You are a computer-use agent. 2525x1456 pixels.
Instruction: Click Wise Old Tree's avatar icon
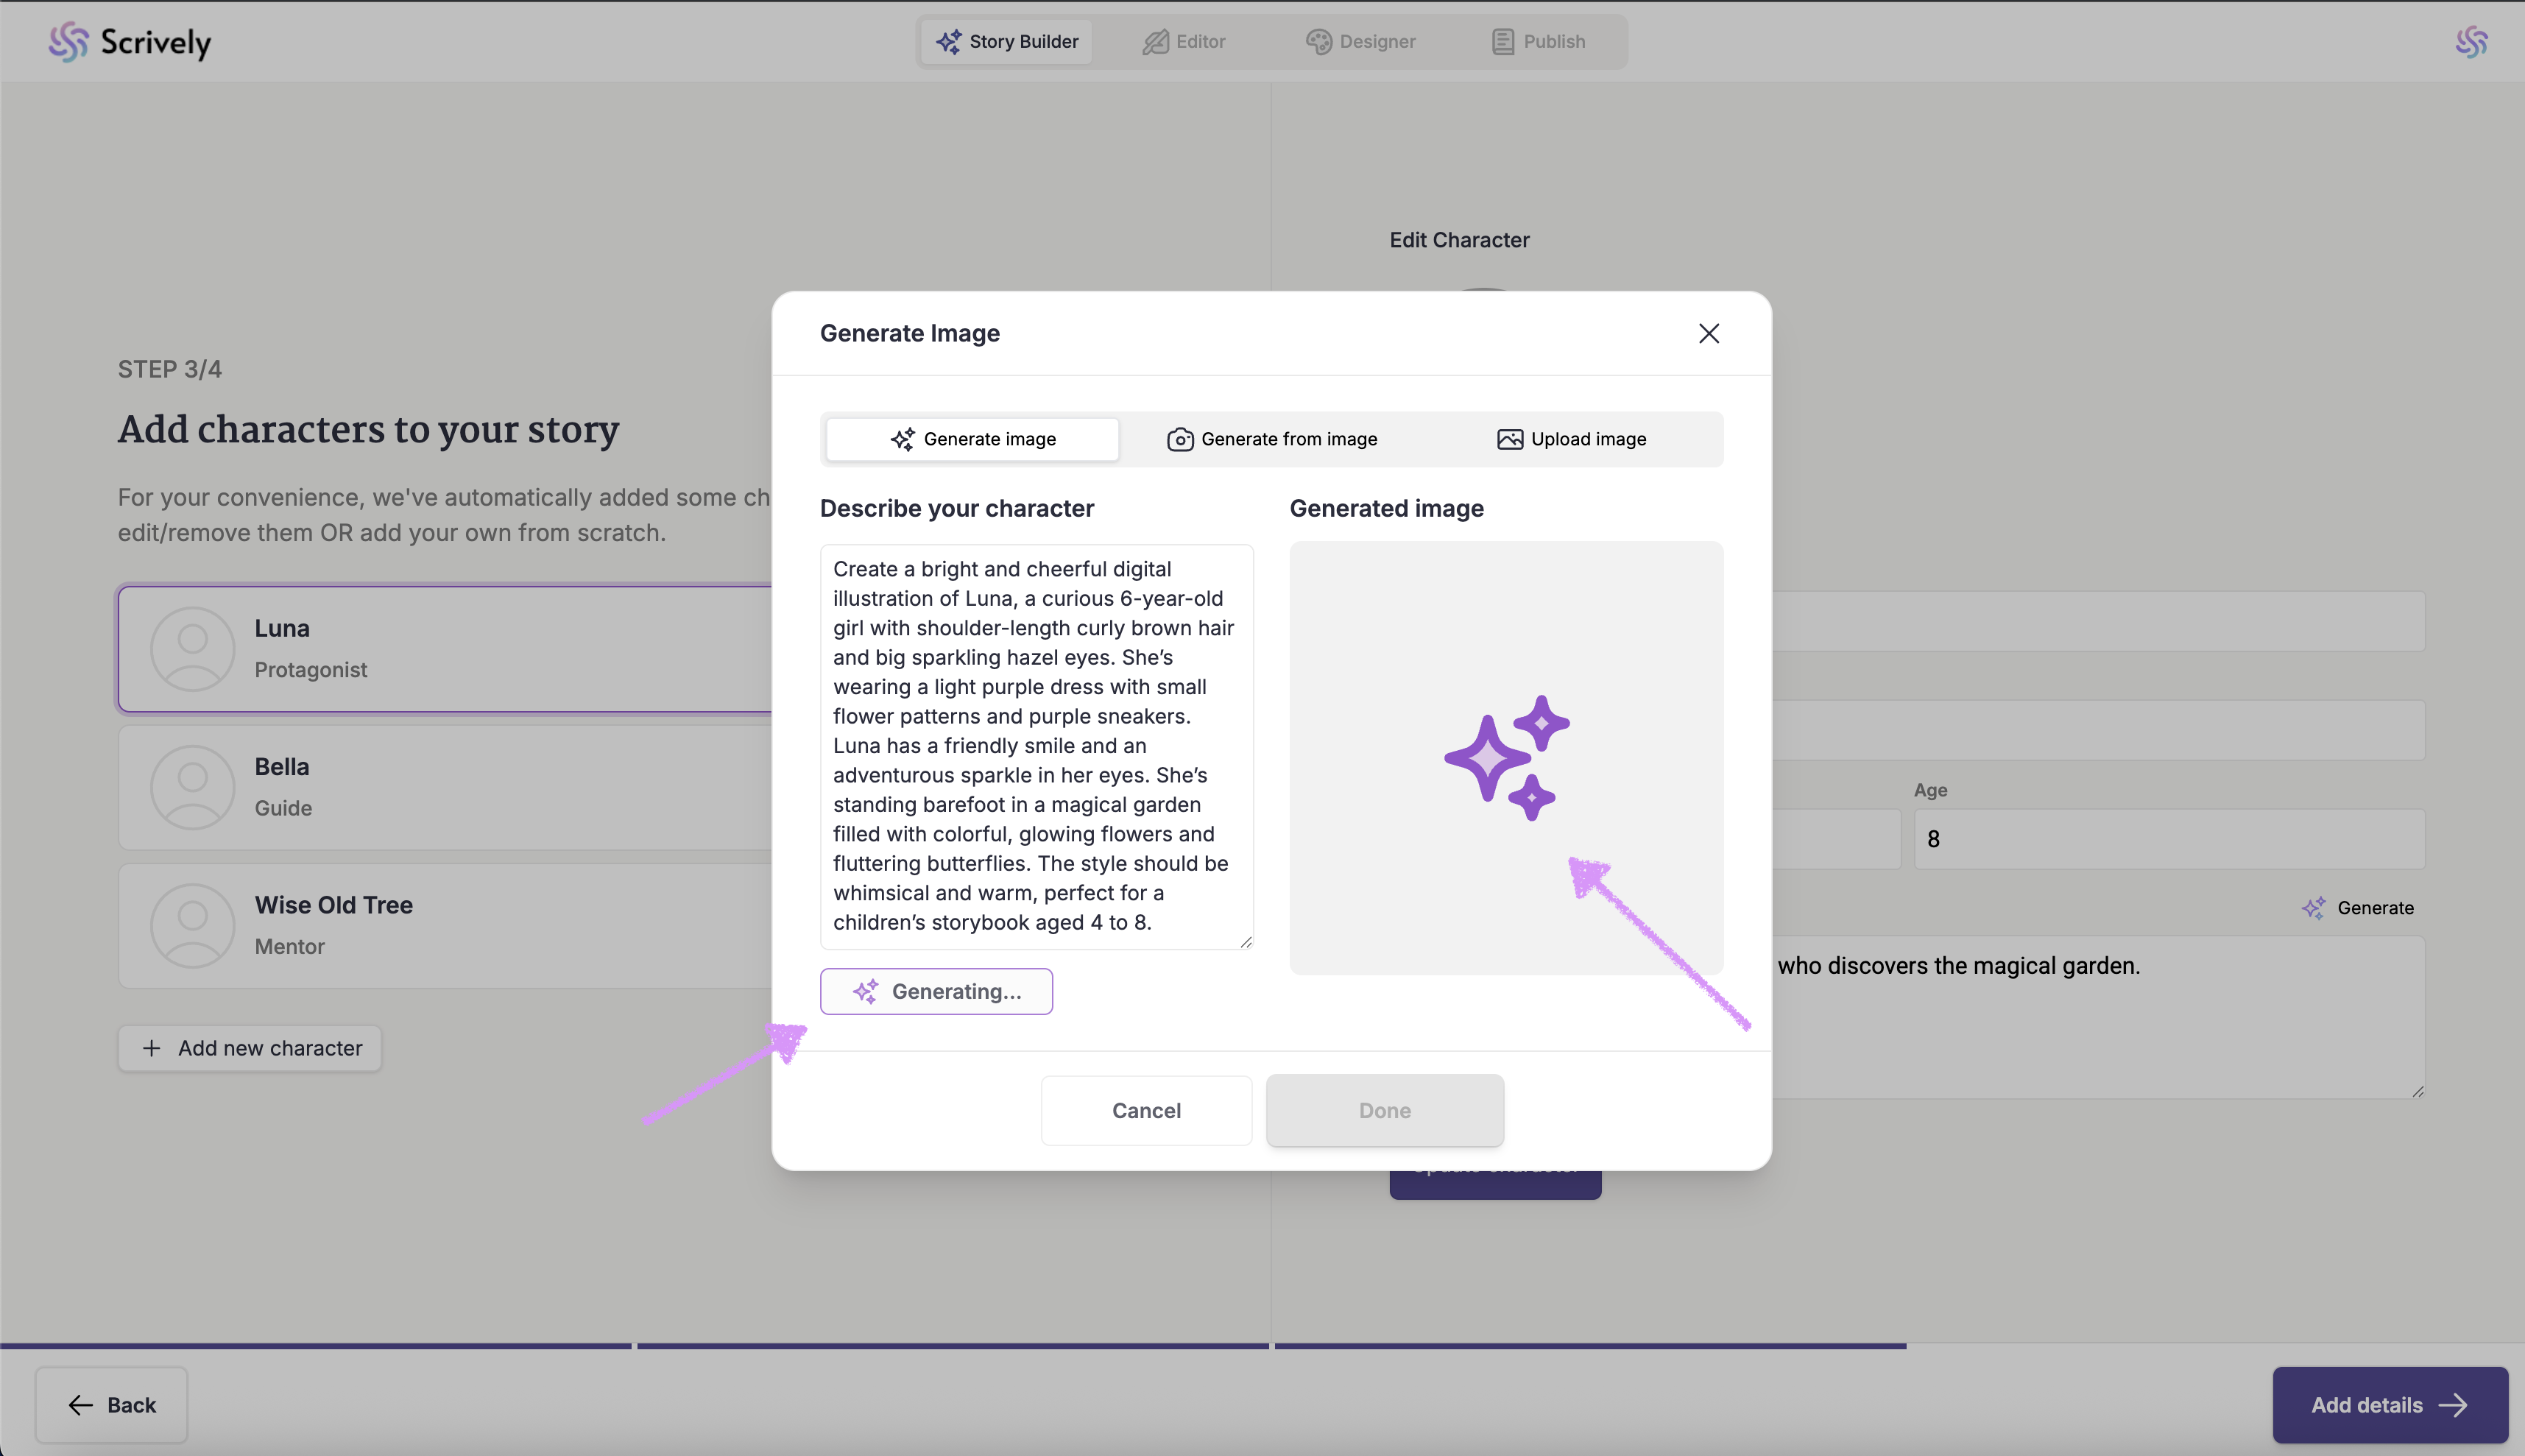point(192,925)
